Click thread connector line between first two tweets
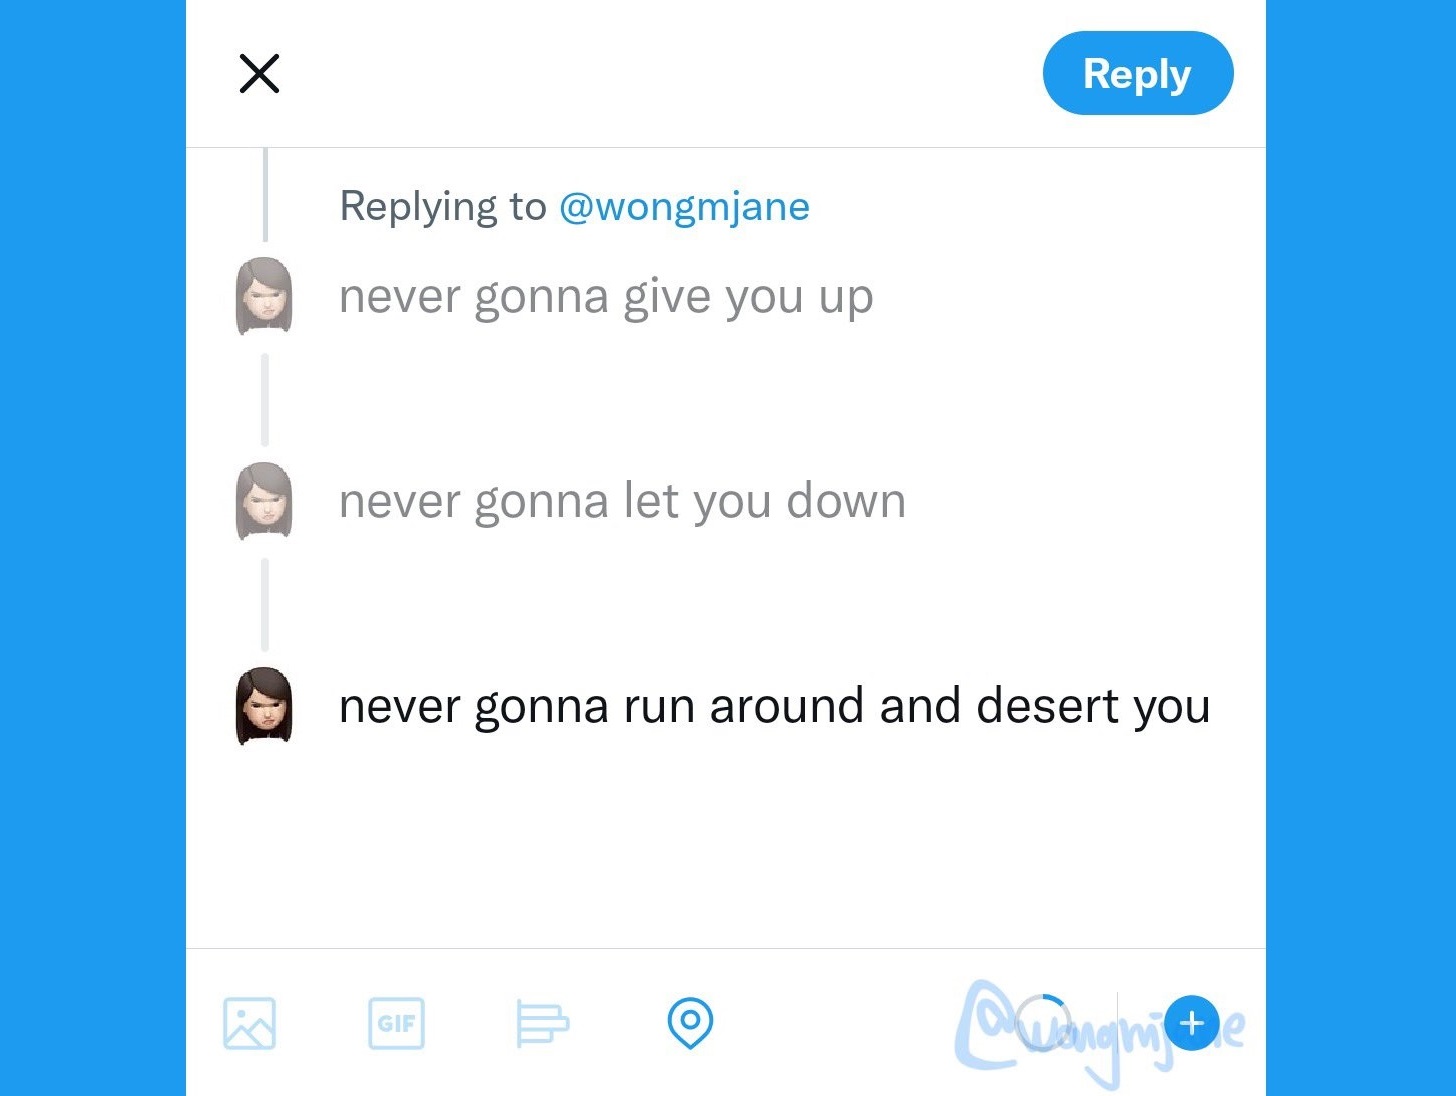 tap(265, 400)
